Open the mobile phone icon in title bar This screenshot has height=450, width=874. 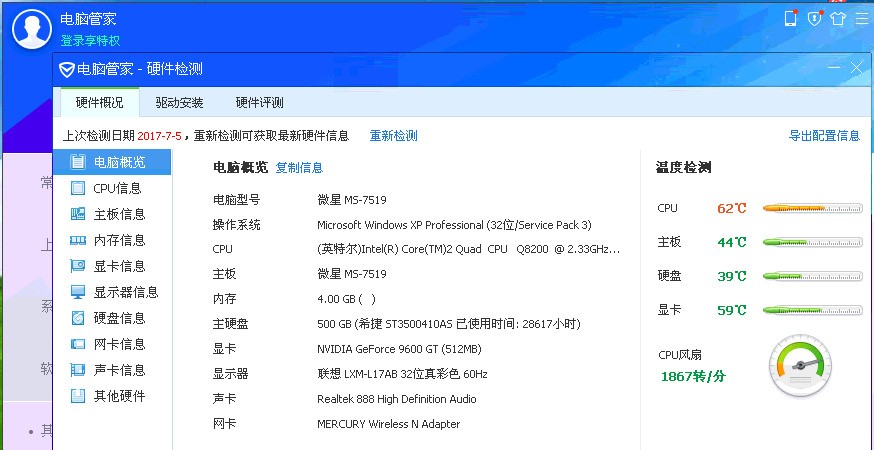pyautogui.click(x=790, y=18)
